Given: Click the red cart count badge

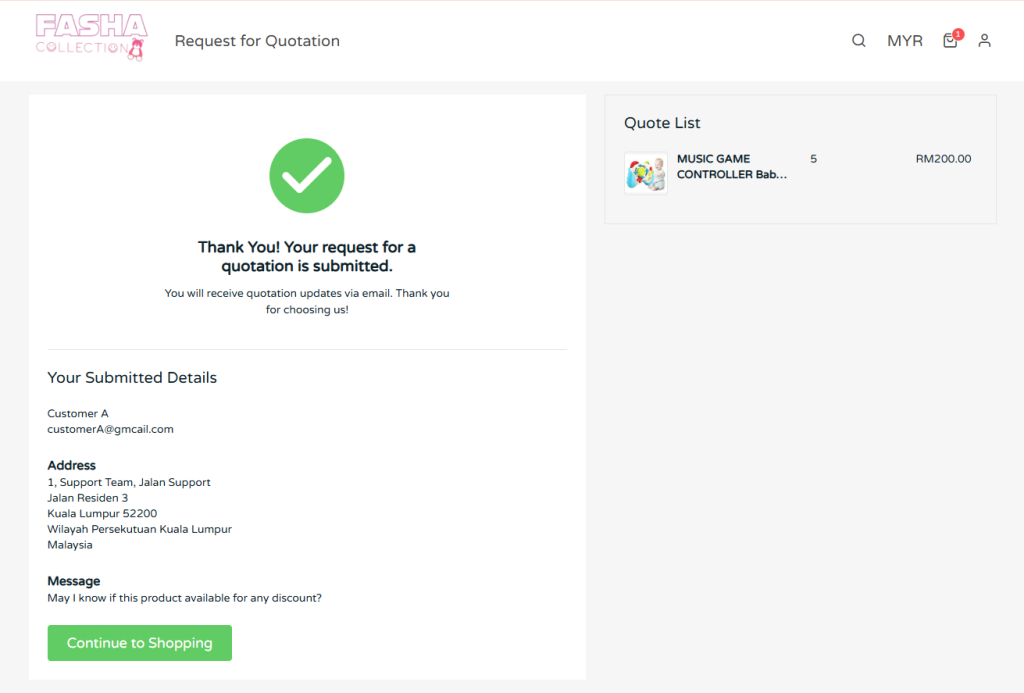Looking at the screenshot, I should click(x=958, y=34).
